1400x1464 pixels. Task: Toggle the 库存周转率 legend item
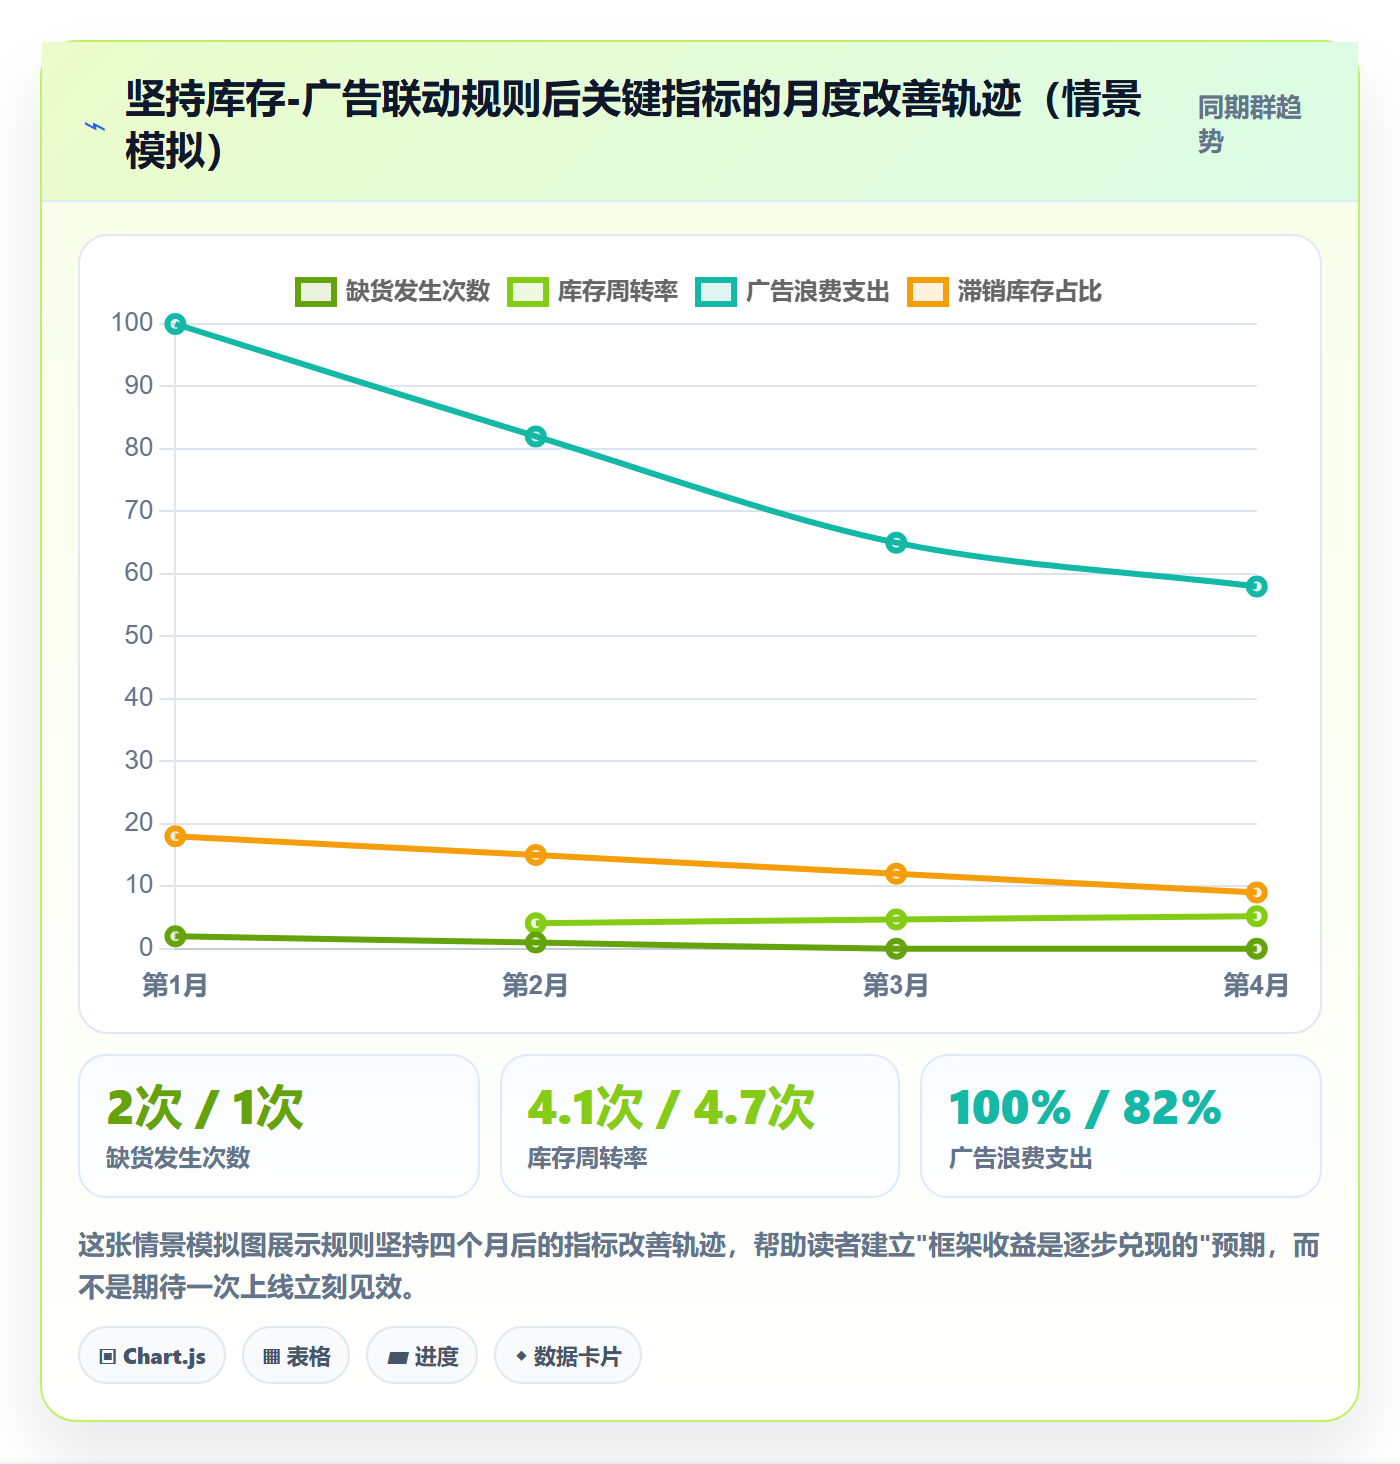pyautogui.click(x=593, y=291)
